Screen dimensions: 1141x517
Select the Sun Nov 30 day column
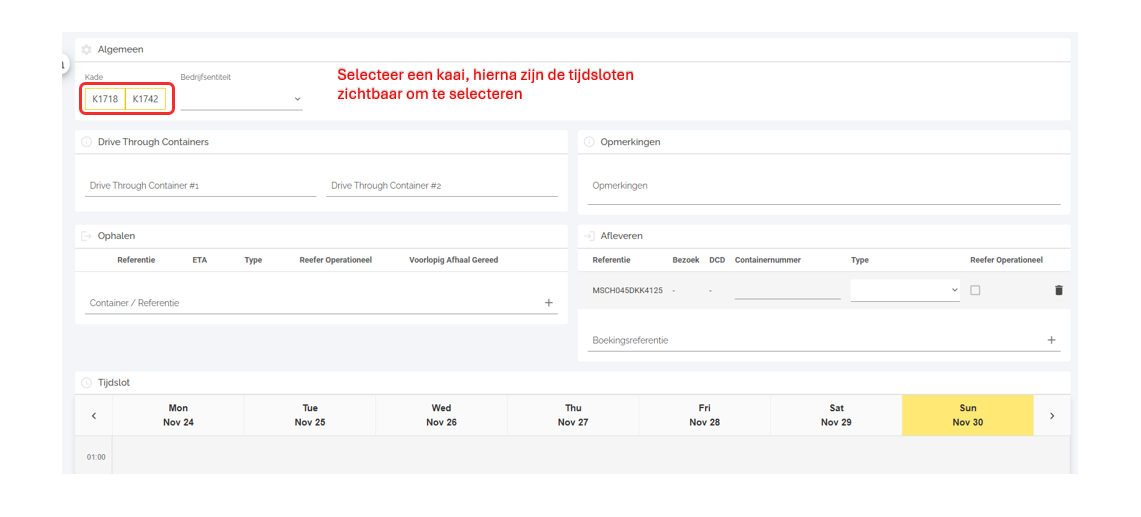tap(967, 415)
